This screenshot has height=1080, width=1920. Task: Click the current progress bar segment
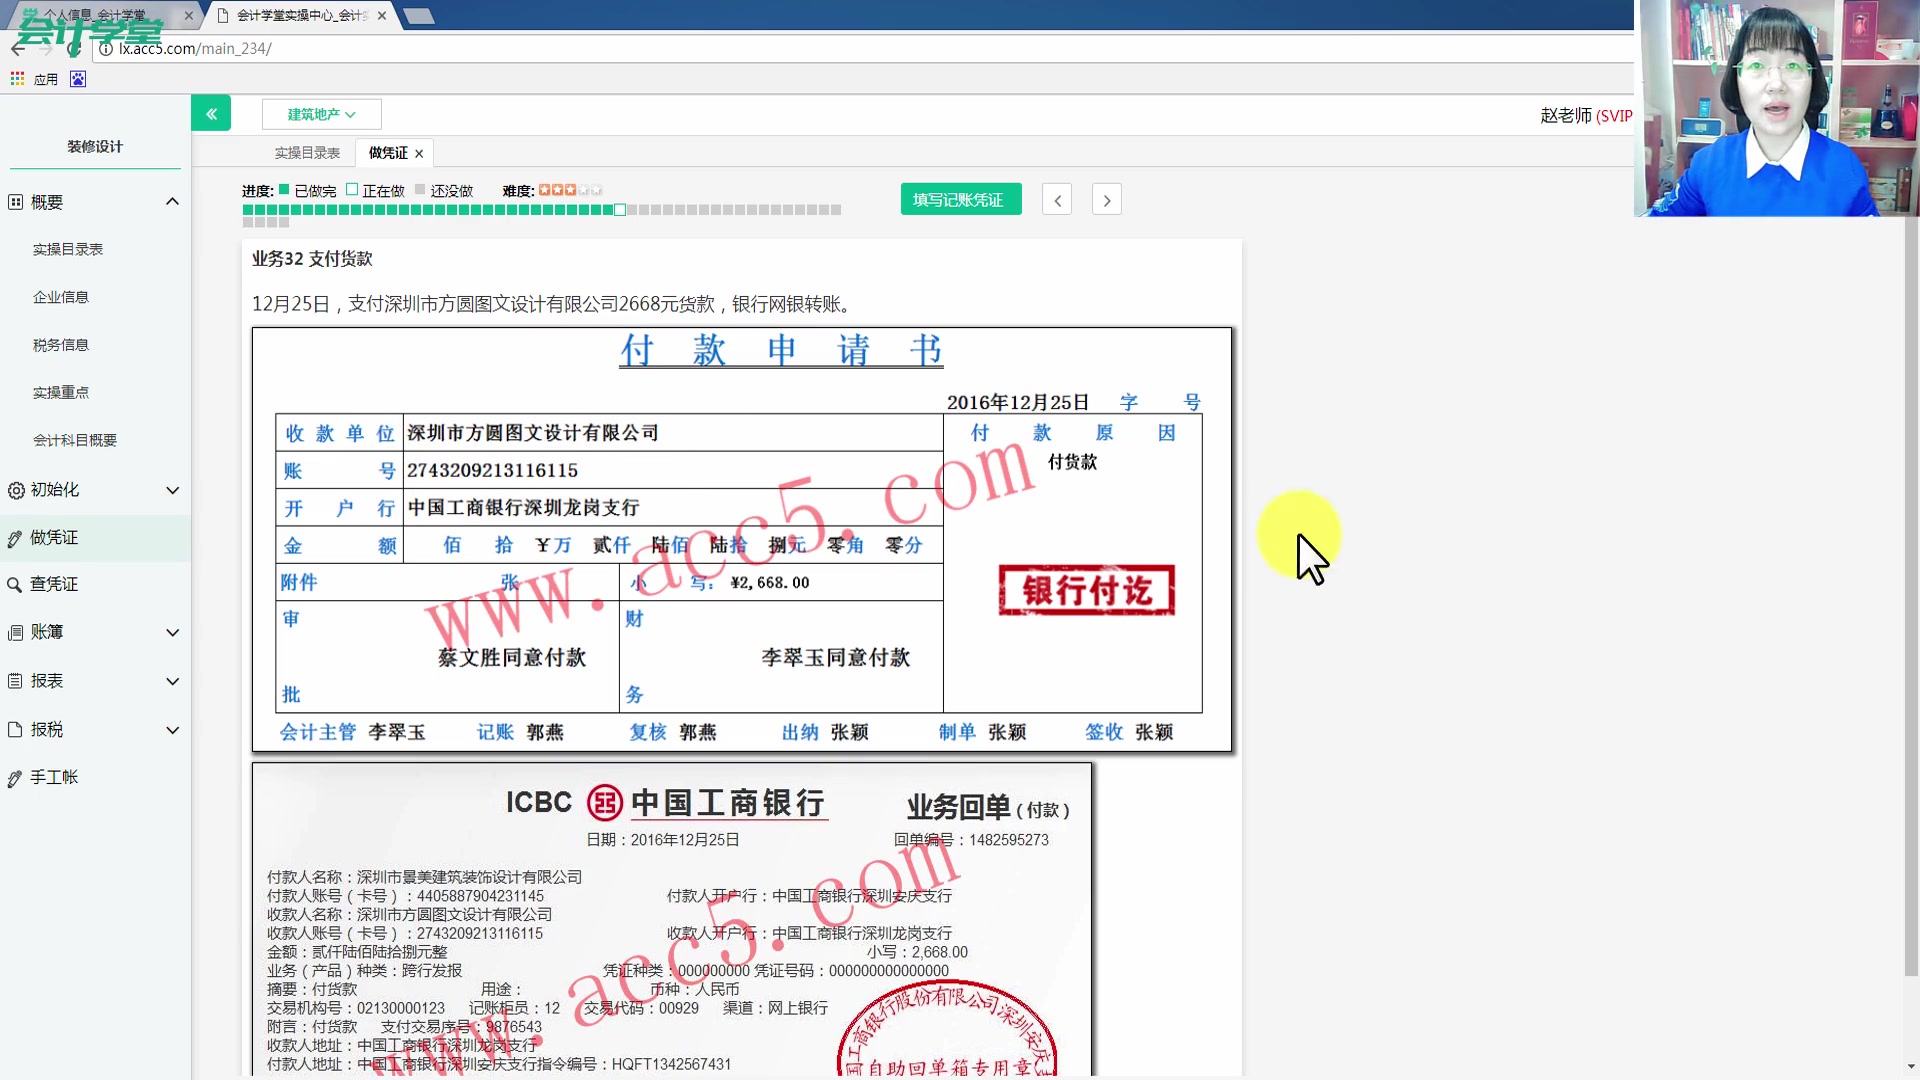[620, 210]
